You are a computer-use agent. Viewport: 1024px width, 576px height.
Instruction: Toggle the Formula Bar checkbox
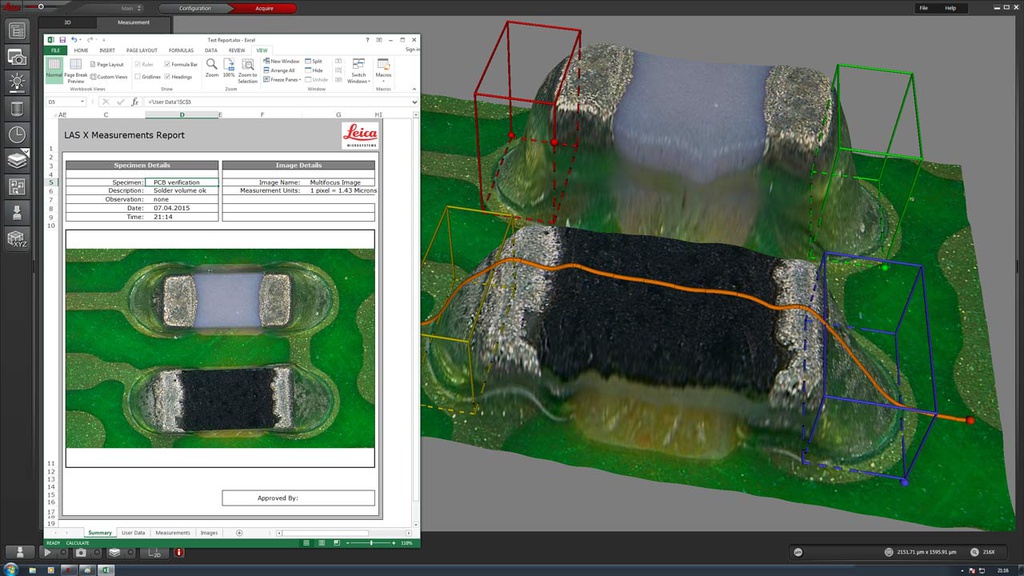coord(167,64)
